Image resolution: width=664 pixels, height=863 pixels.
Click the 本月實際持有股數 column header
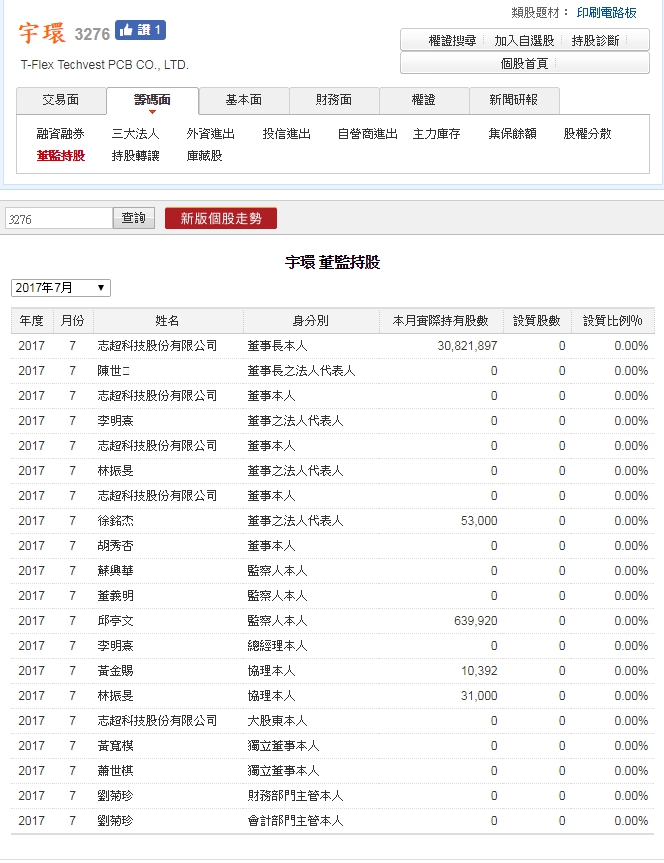440,321
